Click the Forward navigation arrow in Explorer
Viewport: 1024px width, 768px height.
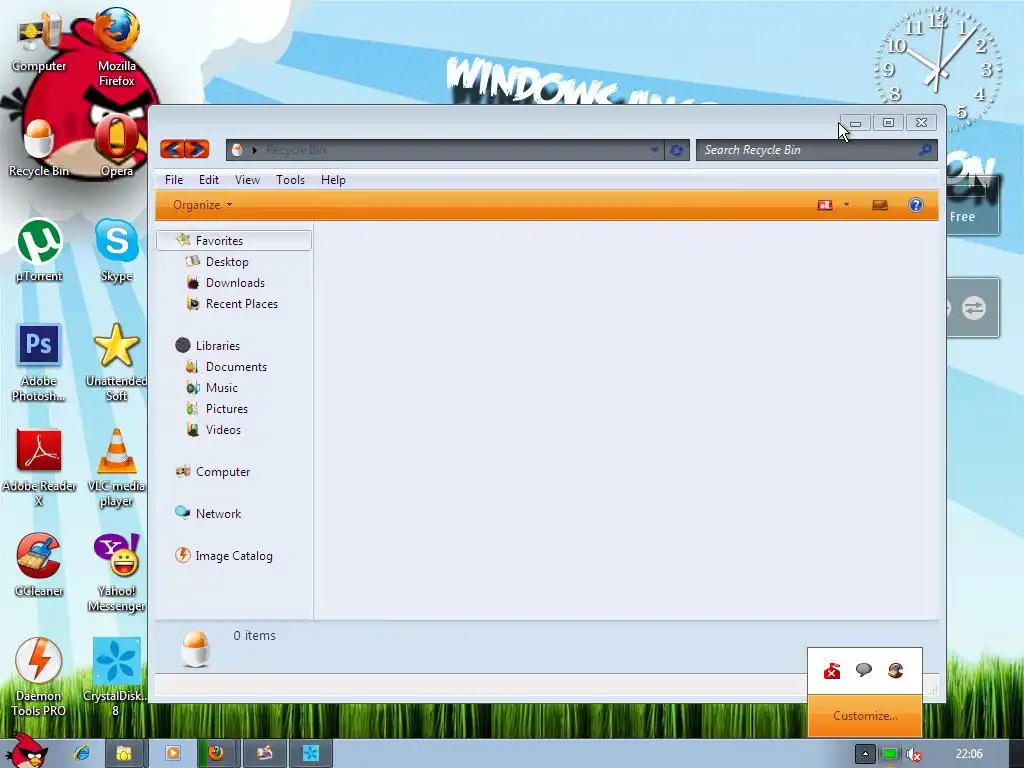point(197,150)
